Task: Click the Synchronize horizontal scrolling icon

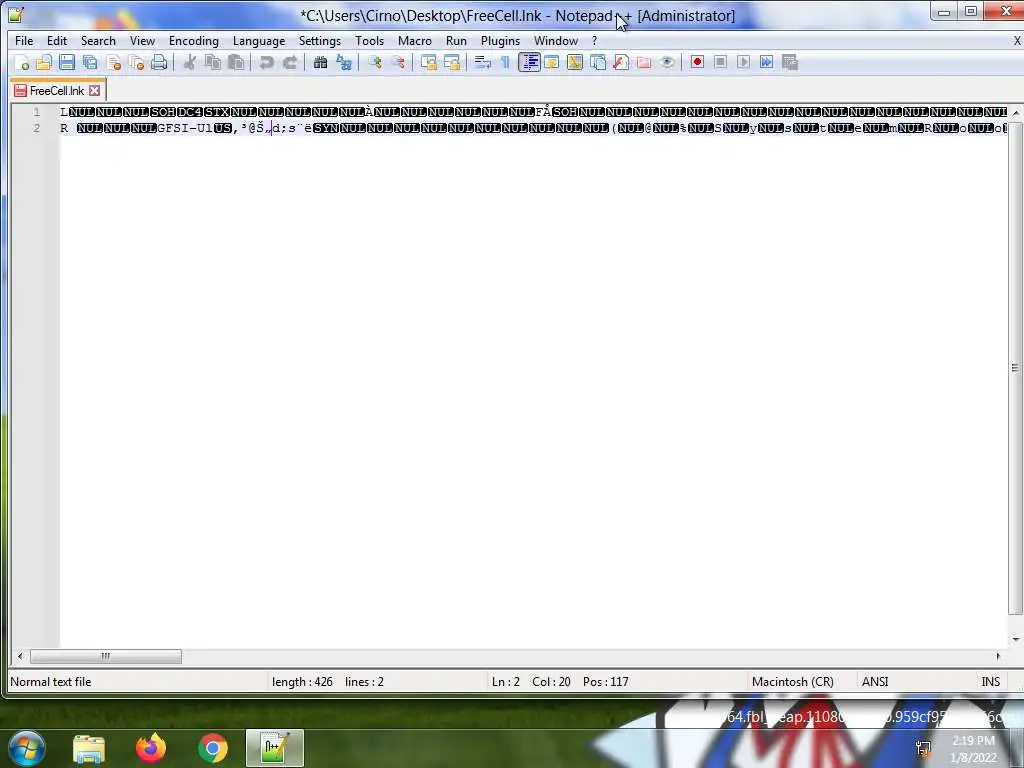Action: pos(452,63)
